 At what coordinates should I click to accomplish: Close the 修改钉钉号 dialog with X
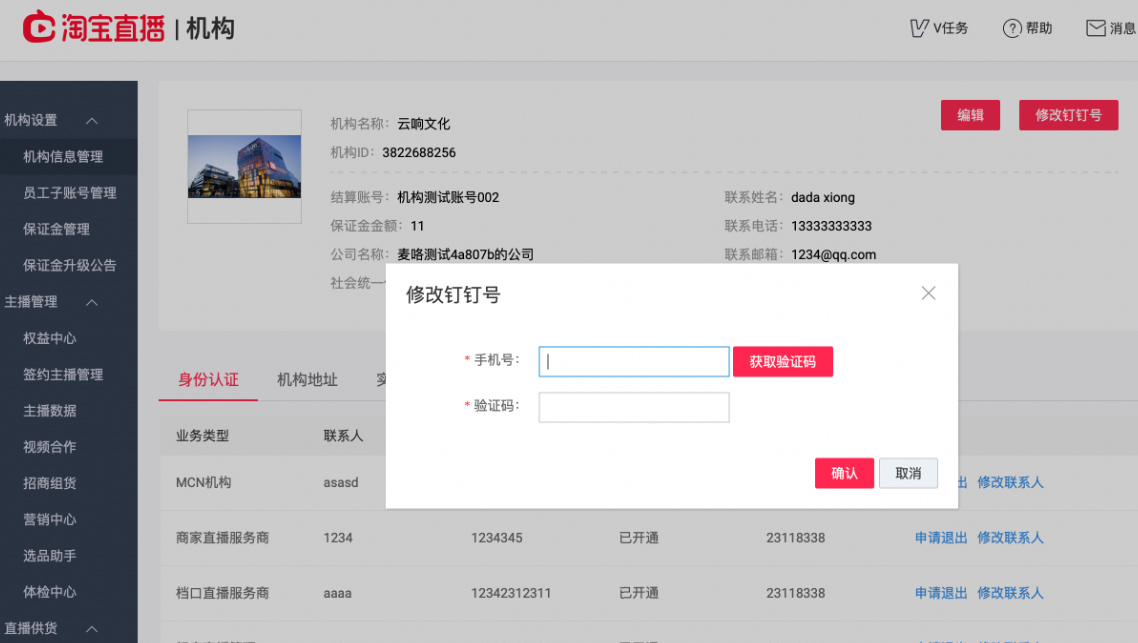[x=928, y=293]
